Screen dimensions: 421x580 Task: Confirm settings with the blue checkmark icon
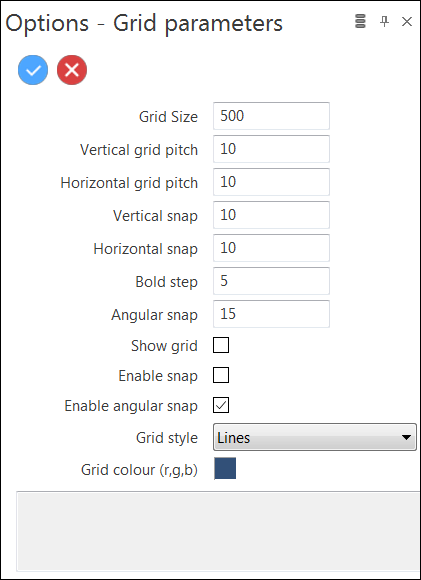(33, 70)
